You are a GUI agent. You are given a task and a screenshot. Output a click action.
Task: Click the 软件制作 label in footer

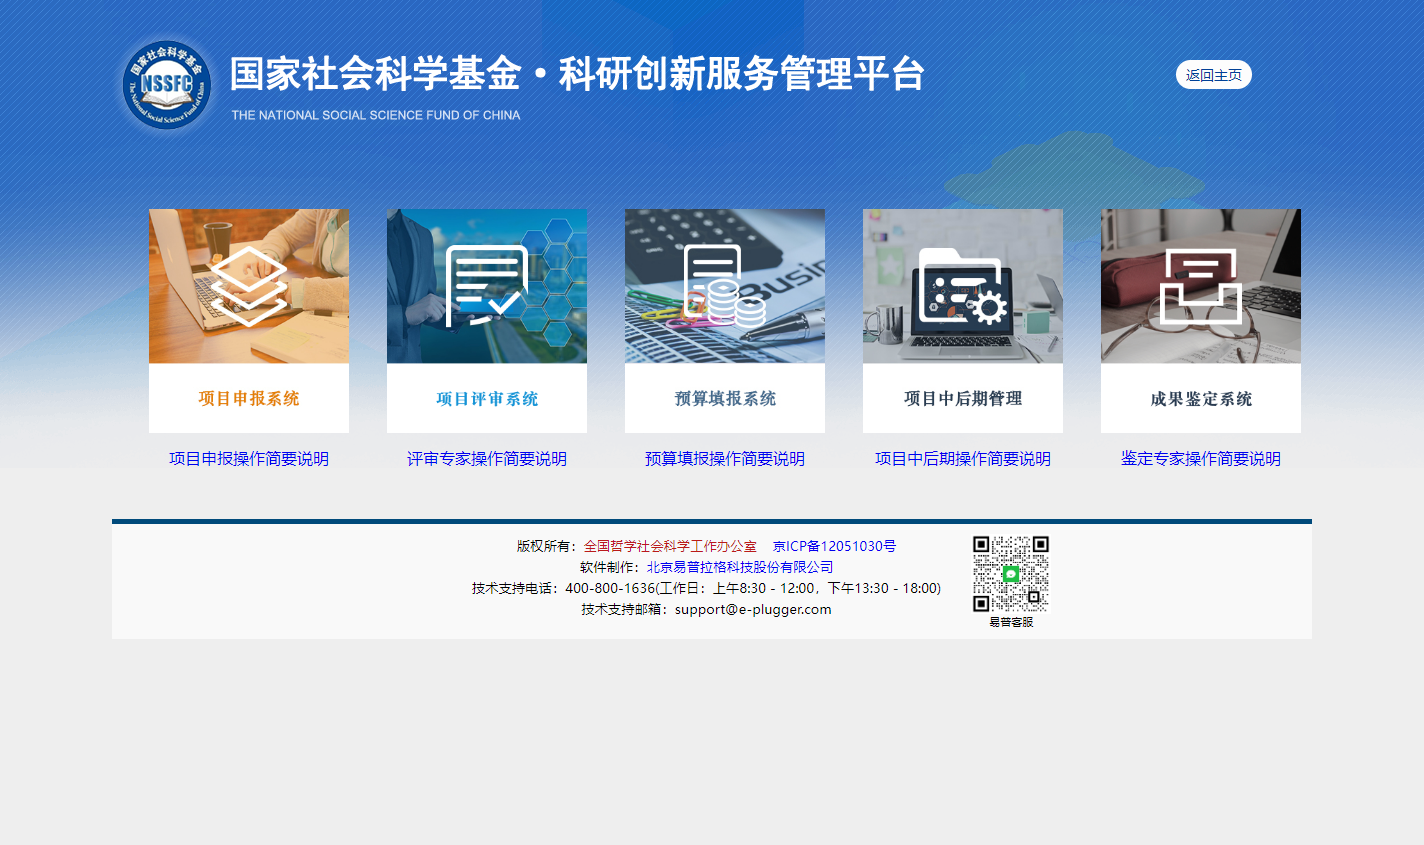pos(609,567)
